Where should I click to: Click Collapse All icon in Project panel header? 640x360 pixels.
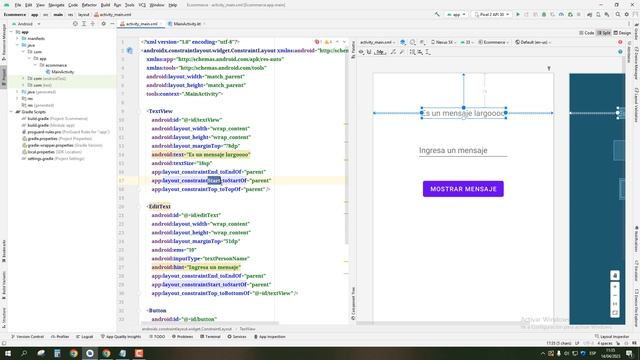point(93,24)
